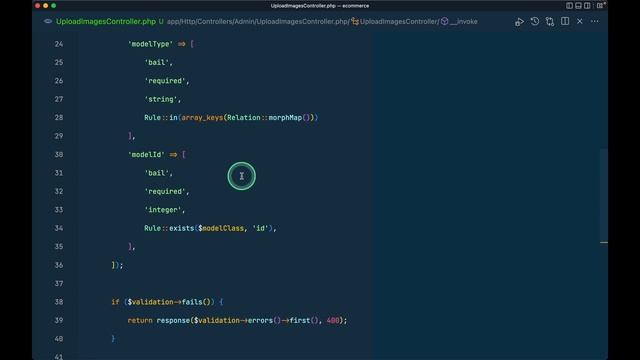Click the PHP file icon in the tab
The width and height of the screenshot is (640, 360).
pyautogui.click(x=48, y=21)
